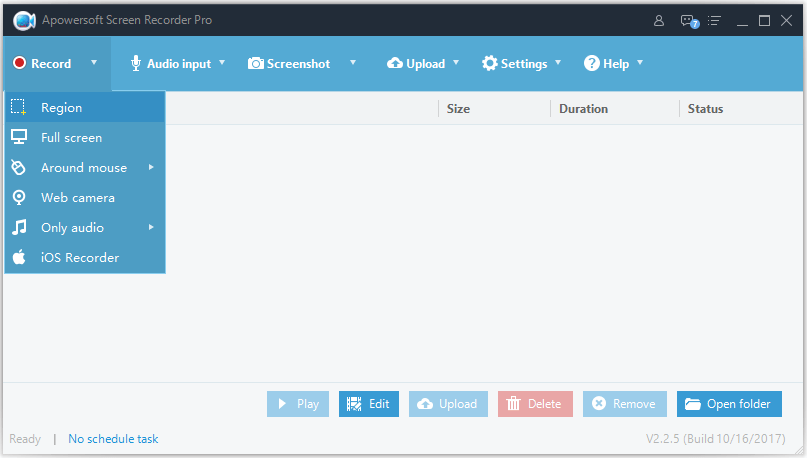Image resolution: width=807 pixels, height=458 pixels.
Task: Sort by the Size column header
Action: tap(458, 109)
